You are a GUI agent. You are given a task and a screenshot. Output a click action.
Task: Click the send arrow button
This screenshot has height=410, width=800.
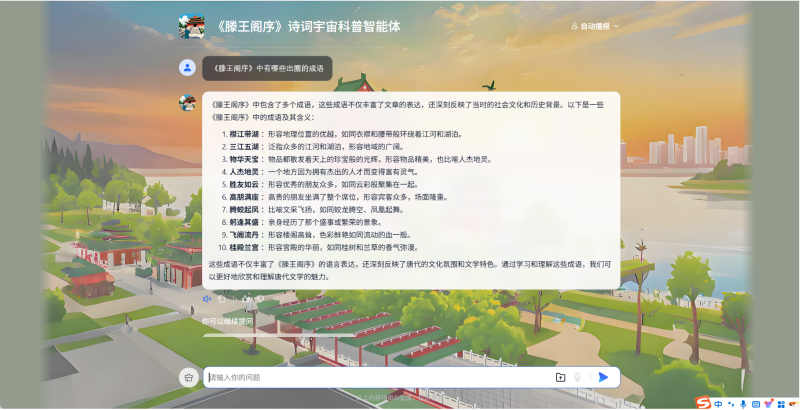[x=603, y=377]
